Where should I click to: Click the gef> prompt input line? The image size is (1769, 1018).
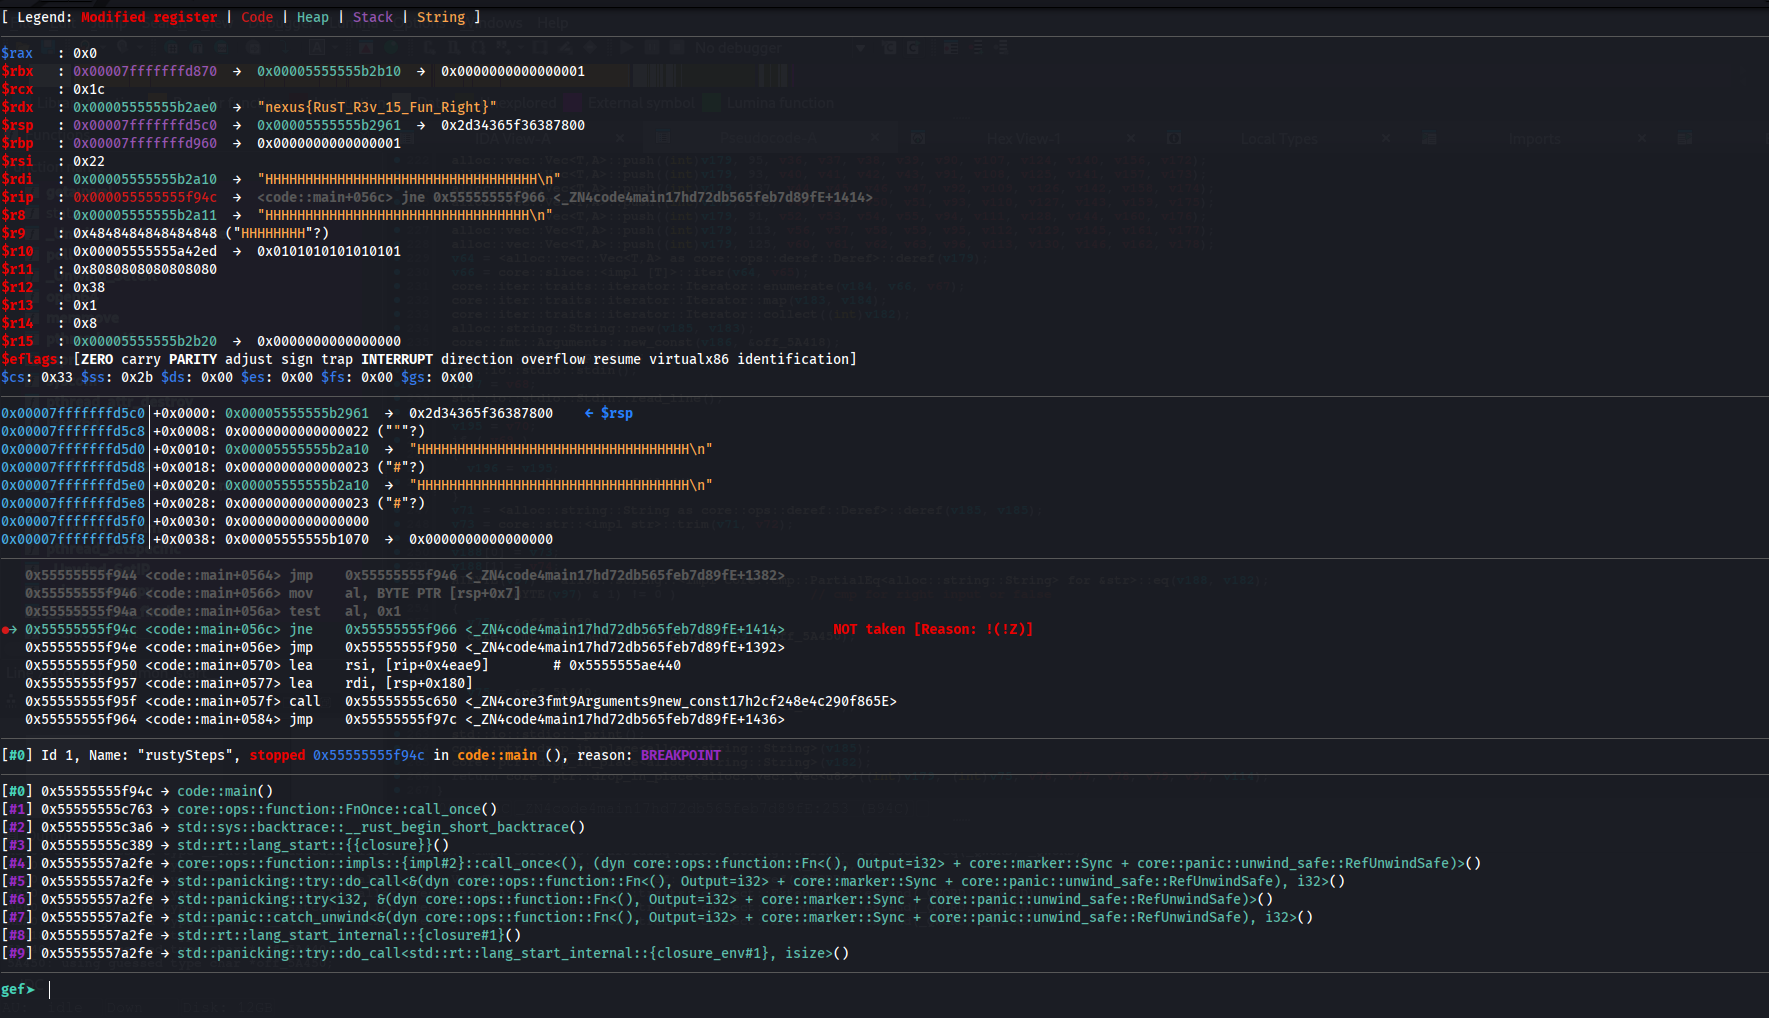tap(884, 989)
